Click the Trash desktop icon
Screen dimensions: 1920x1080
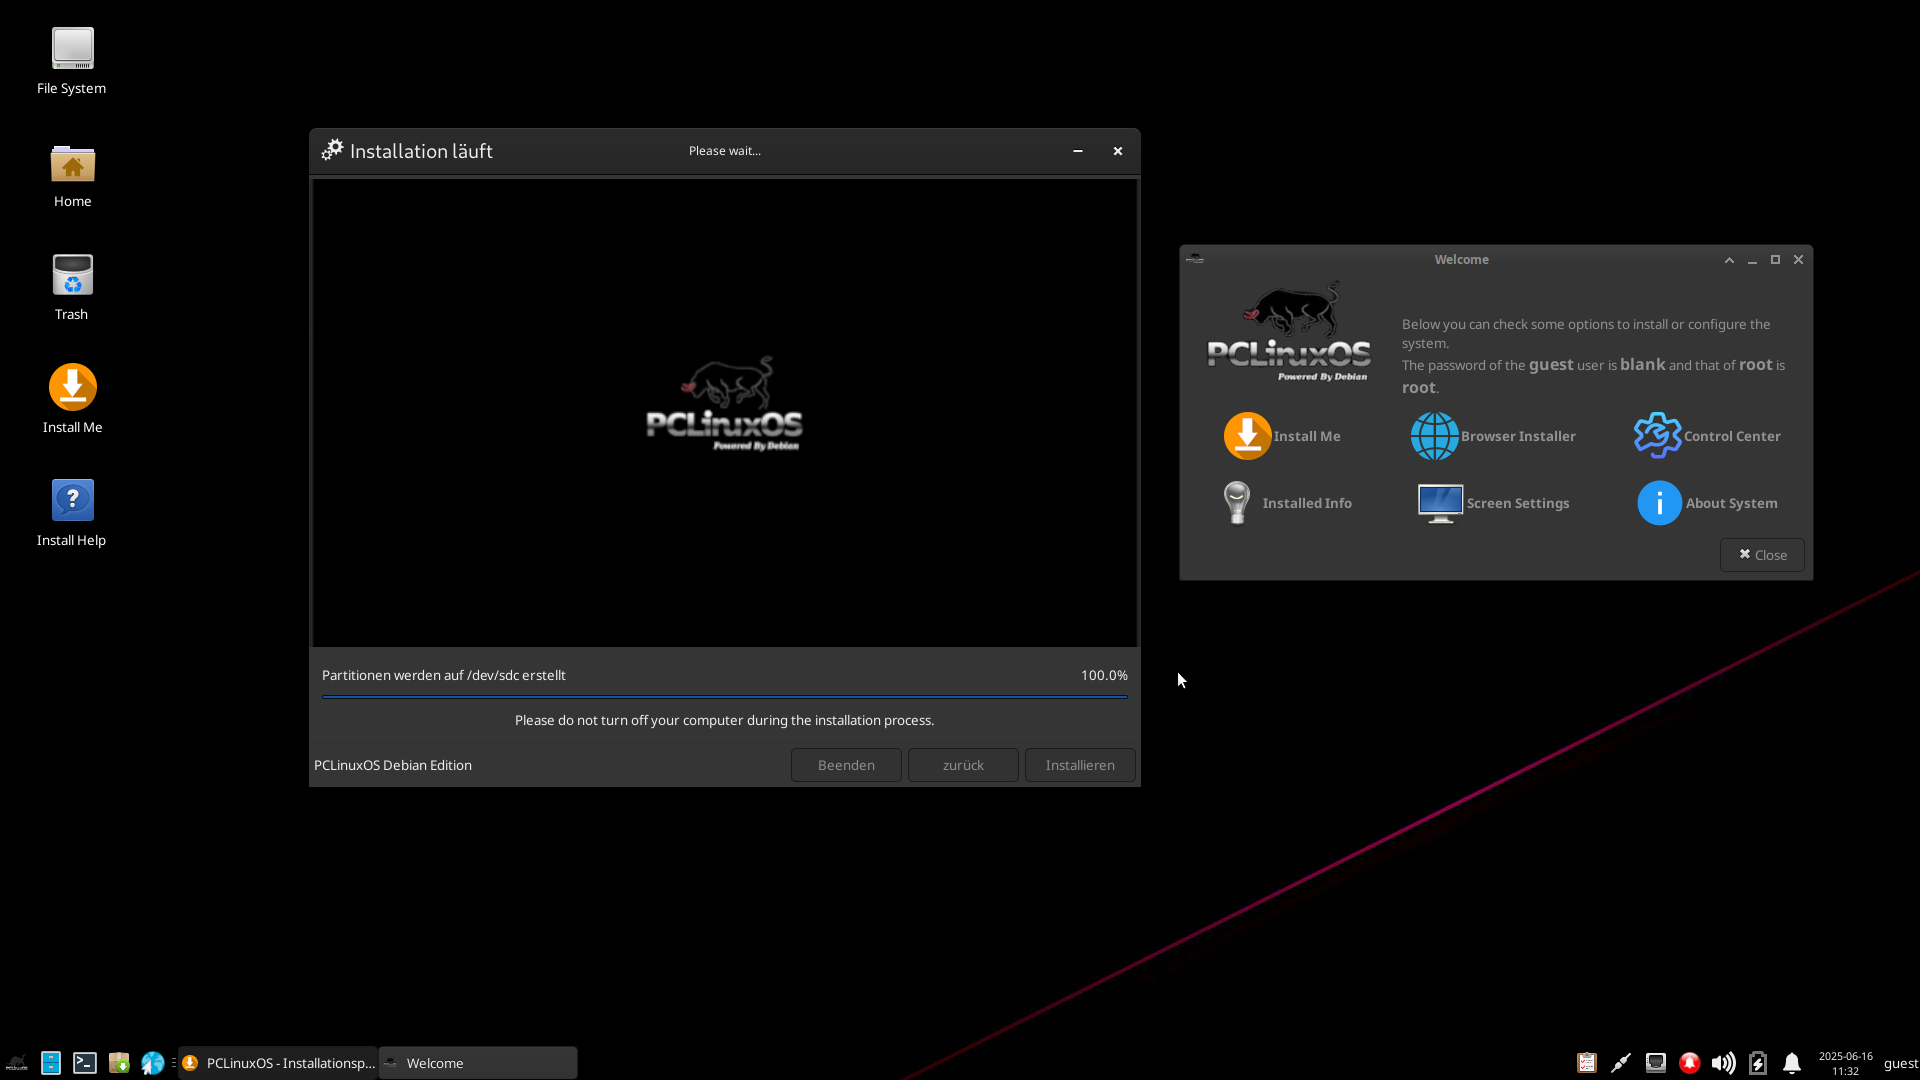[72, 276]
